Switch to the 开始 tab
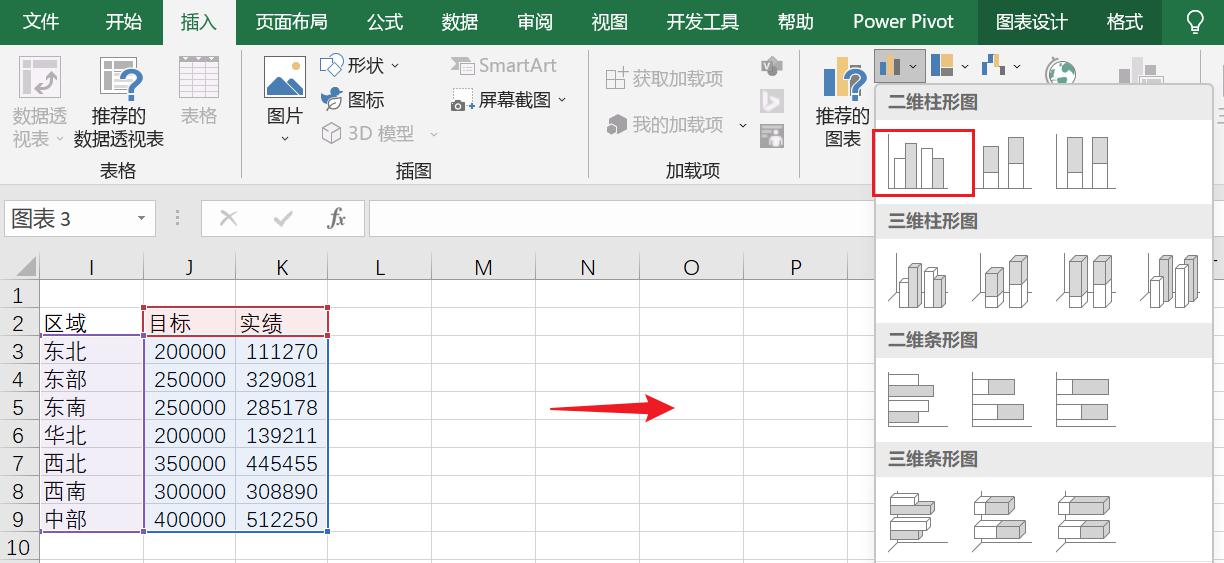Viewport: 1224px width, 563px height. click(123, 22)
